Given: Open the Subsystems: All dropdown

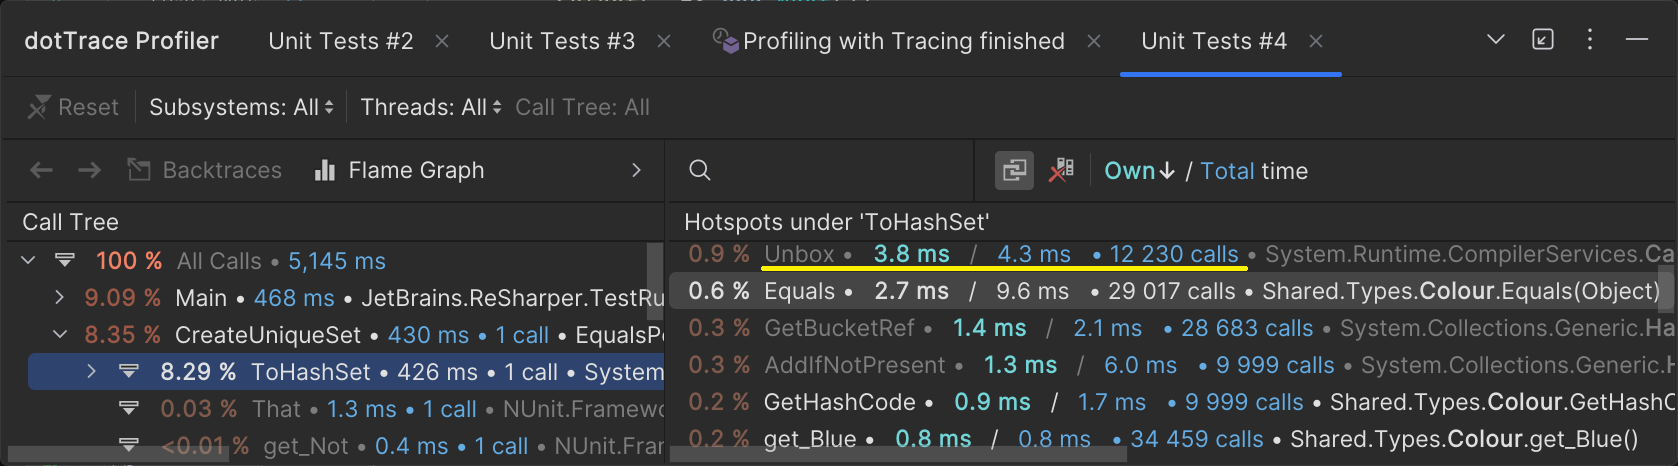Looking at the screenshot, I should (x=241, y=107).
